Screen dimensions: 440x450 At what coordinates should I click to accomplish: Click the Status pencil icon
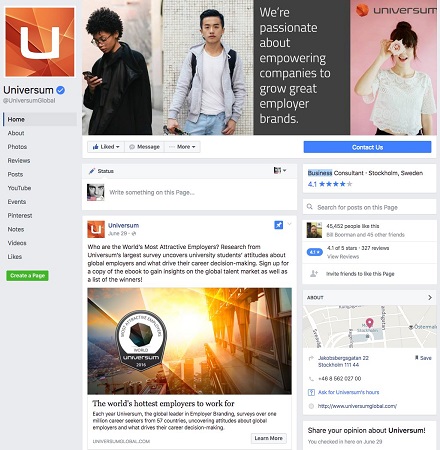pyautogui.click(x=92, y=171)
